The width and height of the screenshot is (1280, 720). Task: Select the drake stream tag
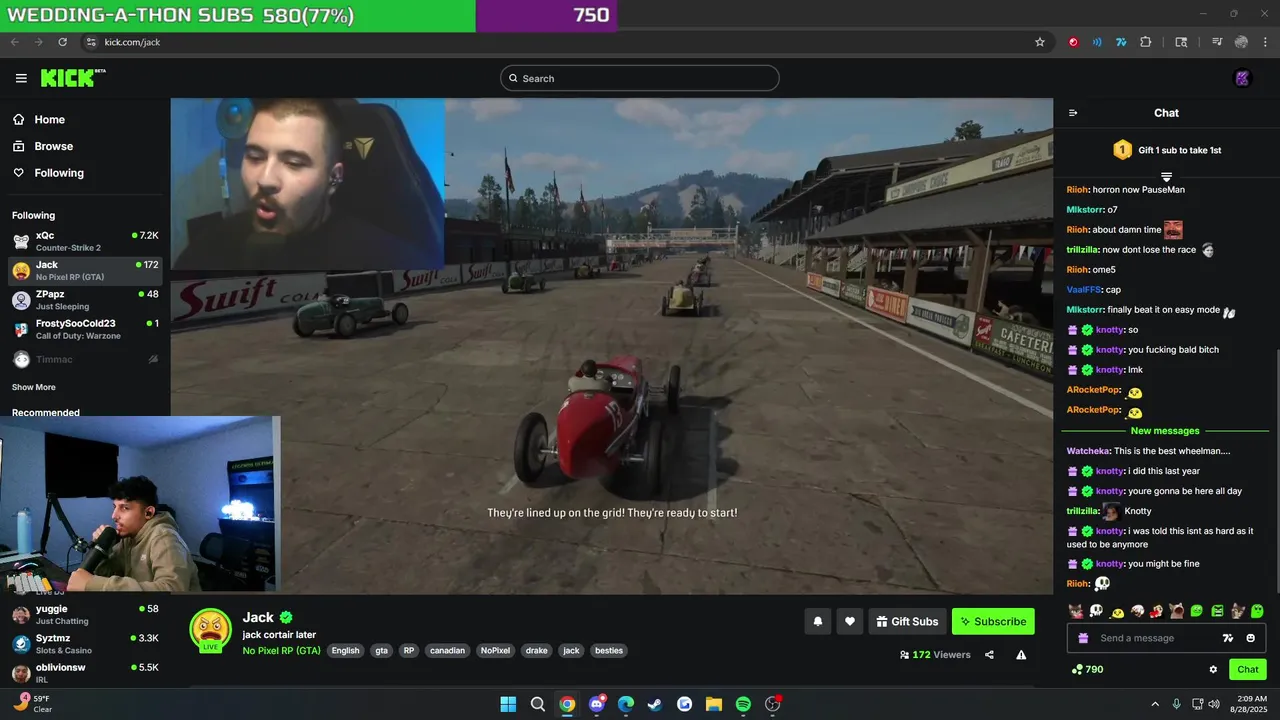click(x=537, y=650)
